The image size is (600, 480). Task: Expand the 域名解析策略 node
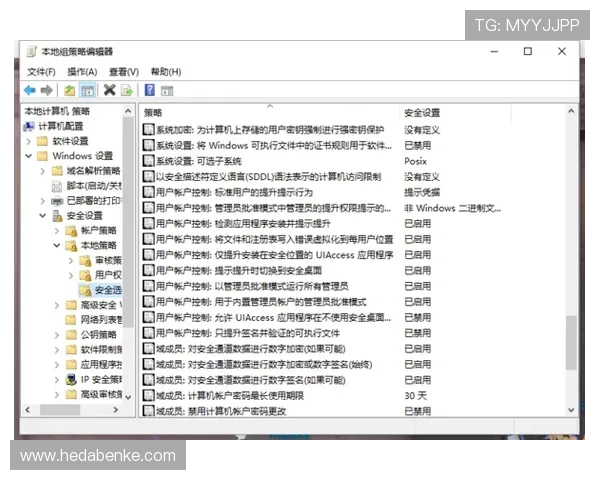(43, 171)
